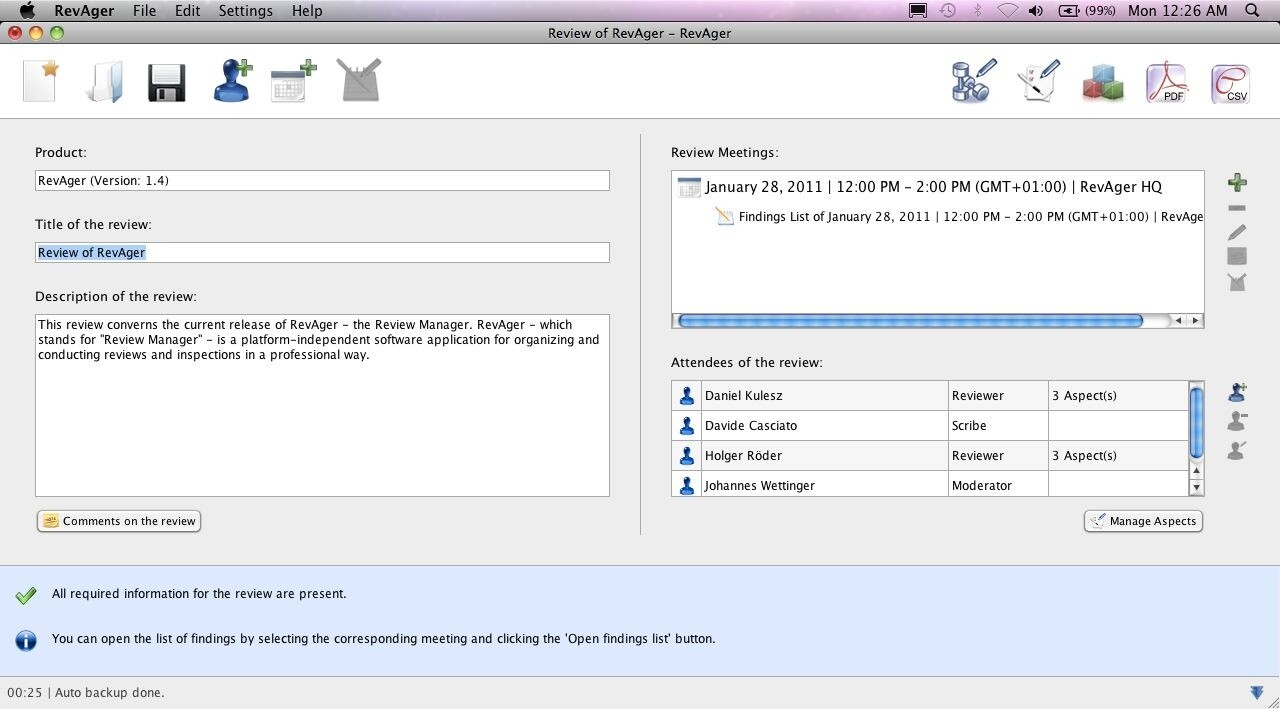The height and width of the screenshot is (709, 1280).
Task: Select the Findings List of January 28 entry
Action: coord(970,217)
